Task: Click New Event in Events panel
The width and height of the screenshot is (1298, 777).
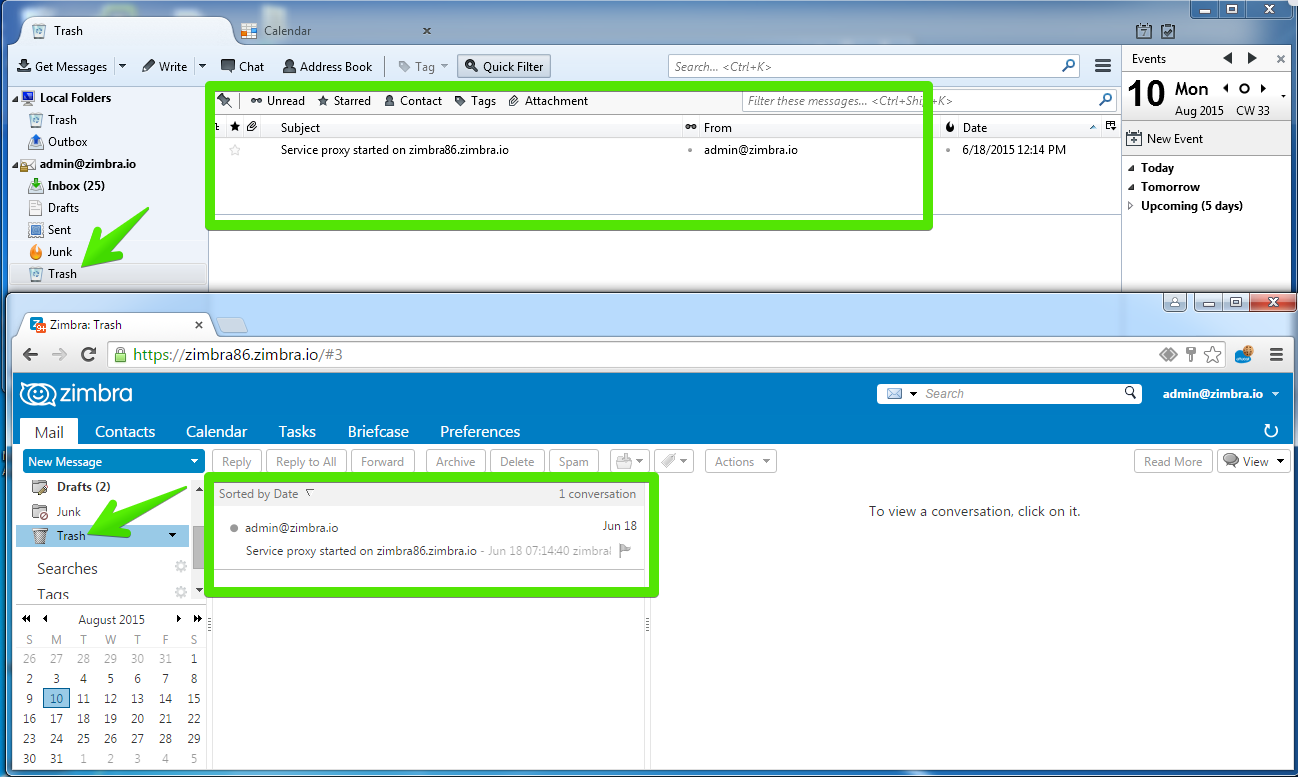Action: pyautogui.click(x=1165, y=139)
